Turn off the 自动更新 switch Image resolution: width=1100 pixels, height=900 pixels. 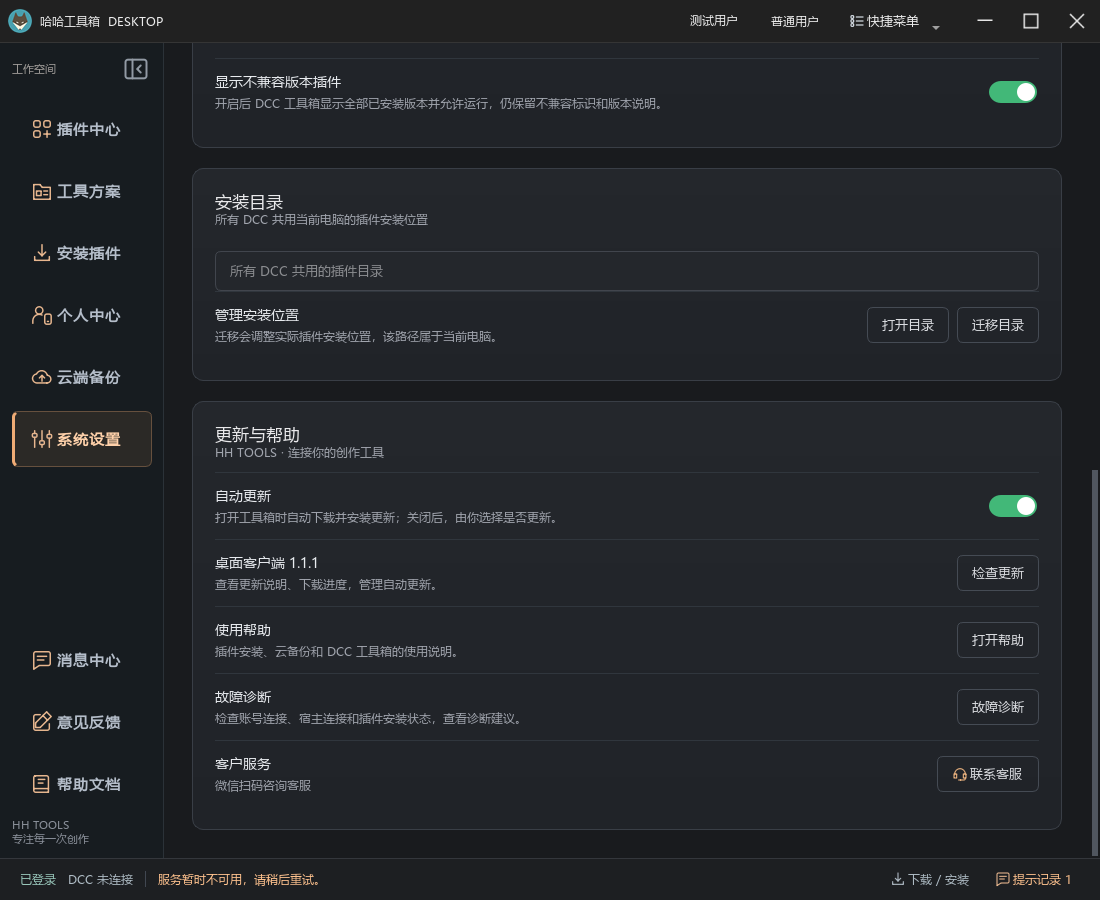point(1012,506)
